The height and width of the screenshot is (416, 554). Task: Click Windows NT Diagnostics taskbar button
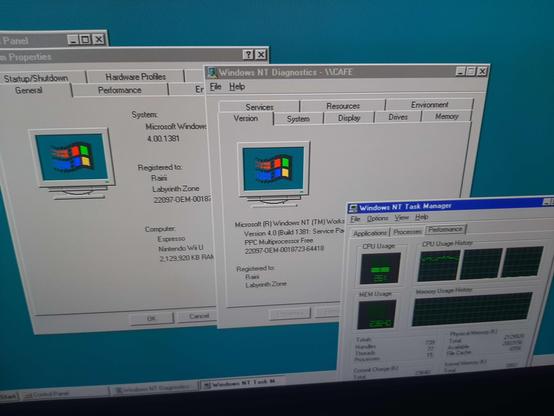154,388
